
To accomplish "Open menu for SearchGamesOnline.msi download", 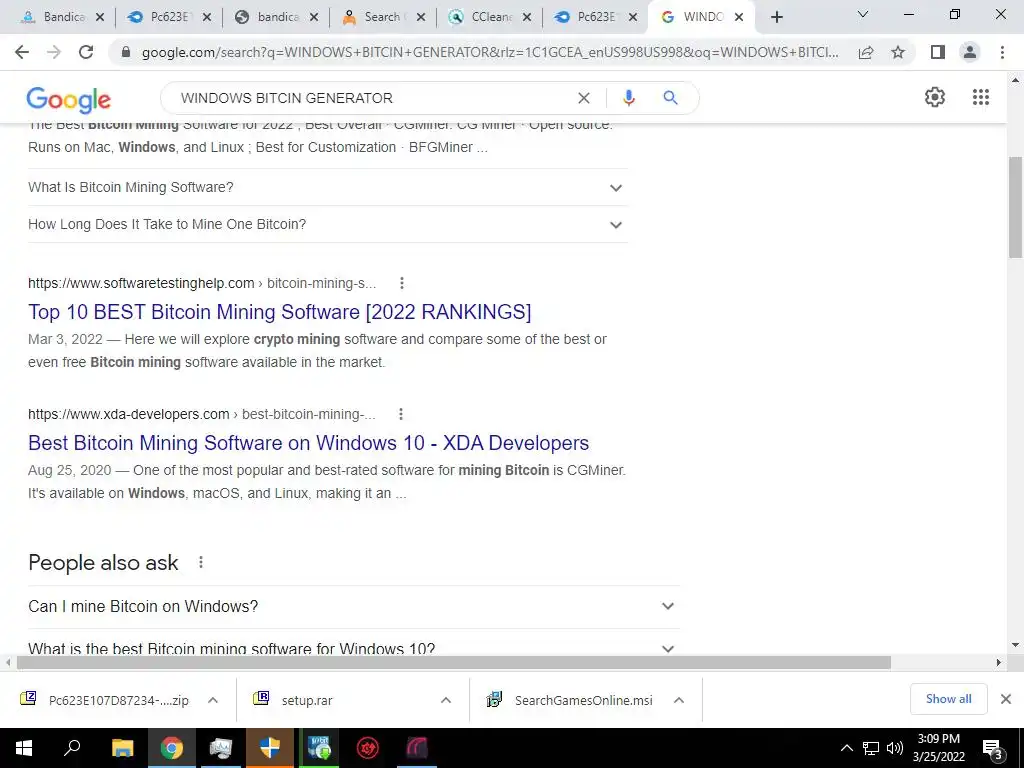I will point(679,700).
